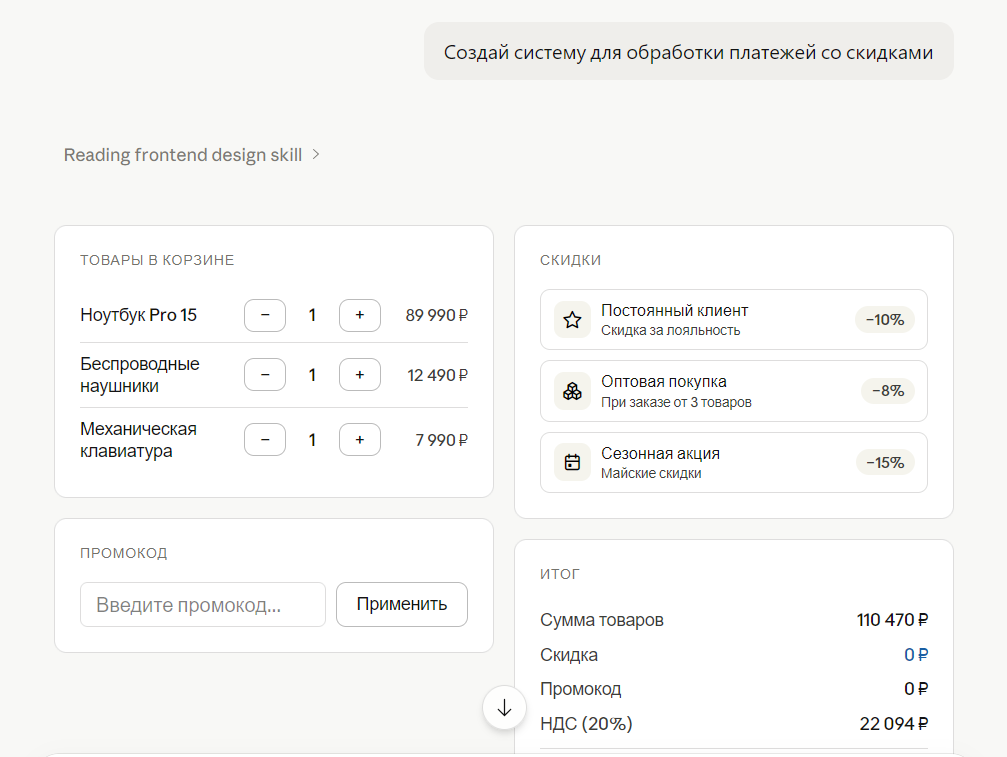Expand the Reading frontend design skill chevron
The height and width of the screenshot is (757, 1007).
point(315,155)
